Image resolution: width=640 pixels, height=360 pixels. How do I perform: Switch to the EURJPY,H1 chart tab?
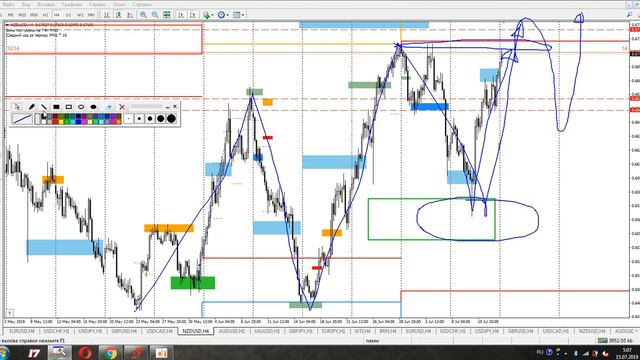(x=333, y=331)
